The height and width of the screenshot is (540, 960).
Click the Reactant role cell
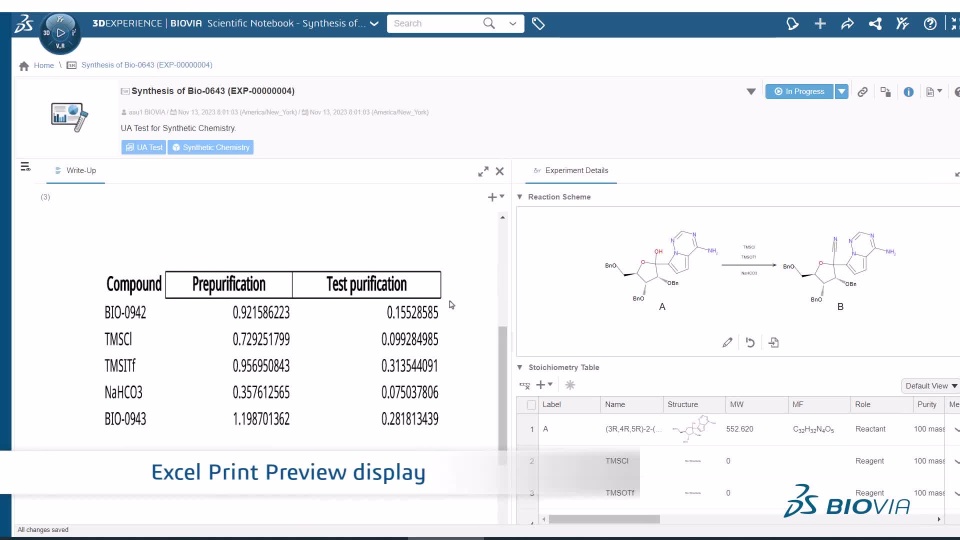click(870, 429)
